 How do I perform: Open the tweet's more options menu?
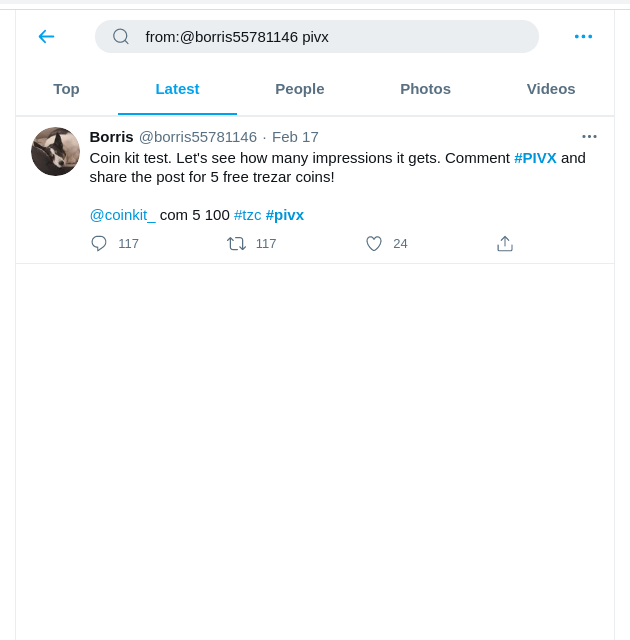[589, 137]
